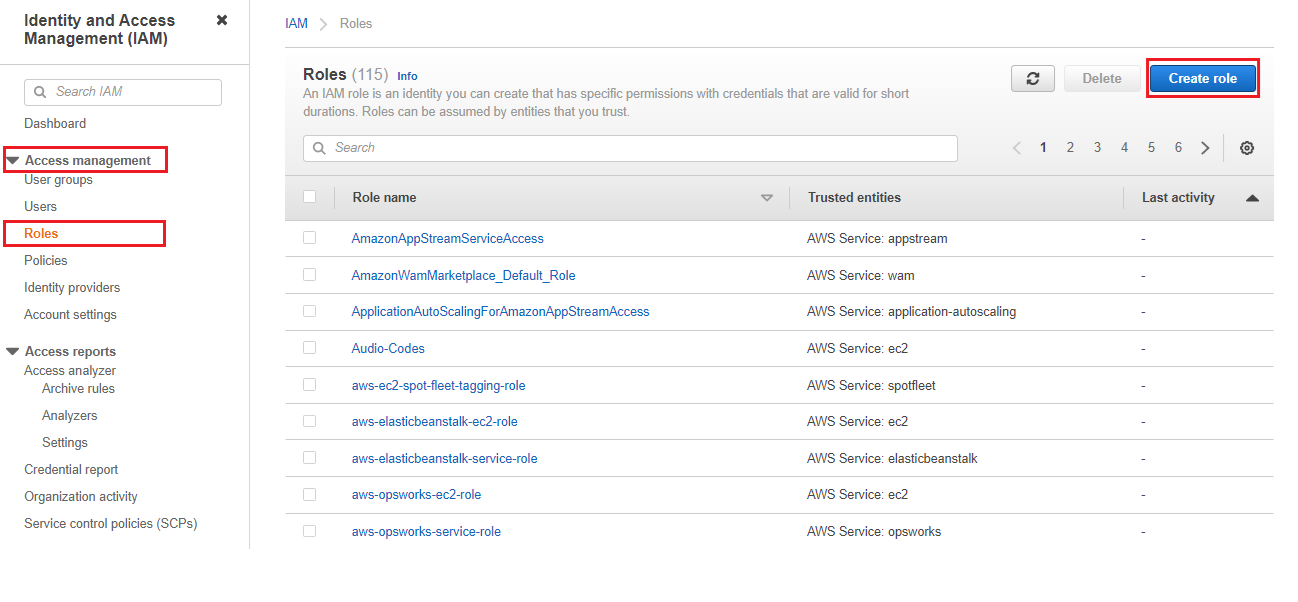This screenshot has height=602, width=1298.
Task: Open the aws-ec2-spot-fleet-tagging-role link
Action: [439, 386]
